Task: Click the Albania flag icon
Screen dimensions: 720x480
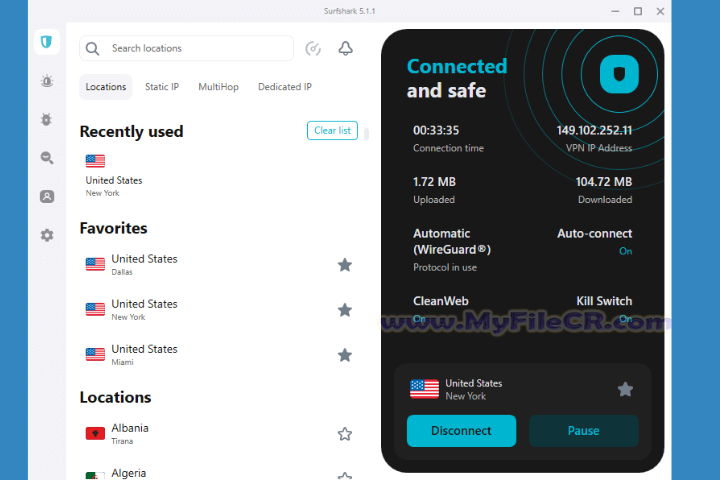Action: (x=95, y=433)
